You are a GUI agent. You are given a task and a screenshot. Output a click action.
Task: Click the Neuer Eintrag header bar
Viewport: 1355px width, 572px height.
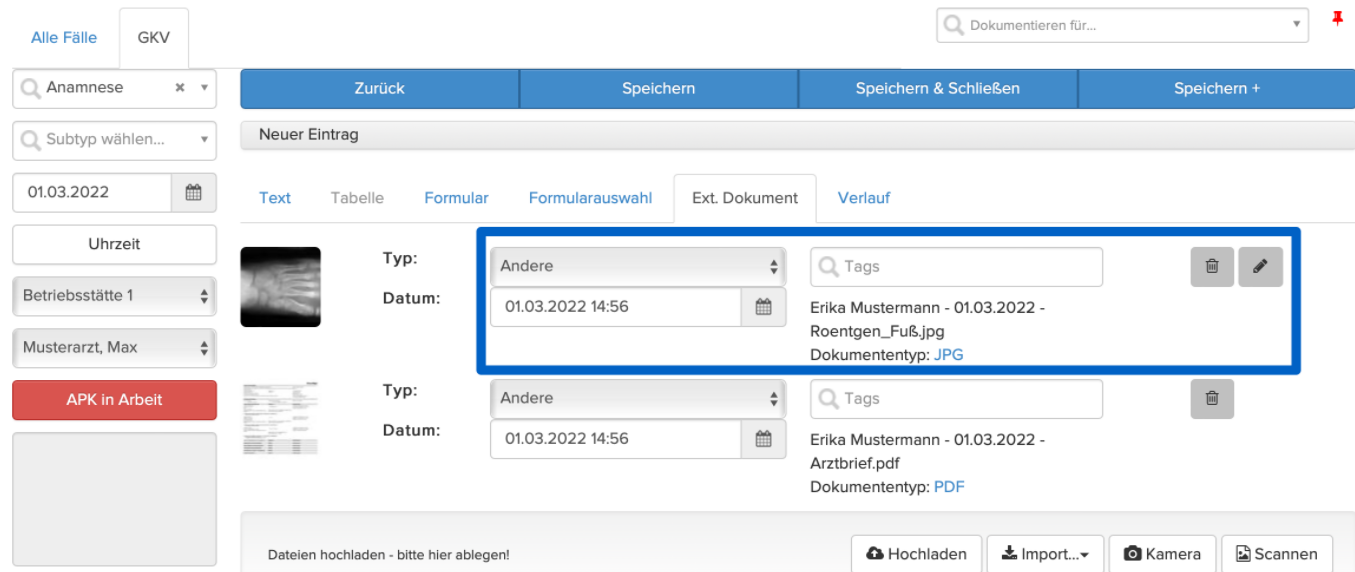798,135
